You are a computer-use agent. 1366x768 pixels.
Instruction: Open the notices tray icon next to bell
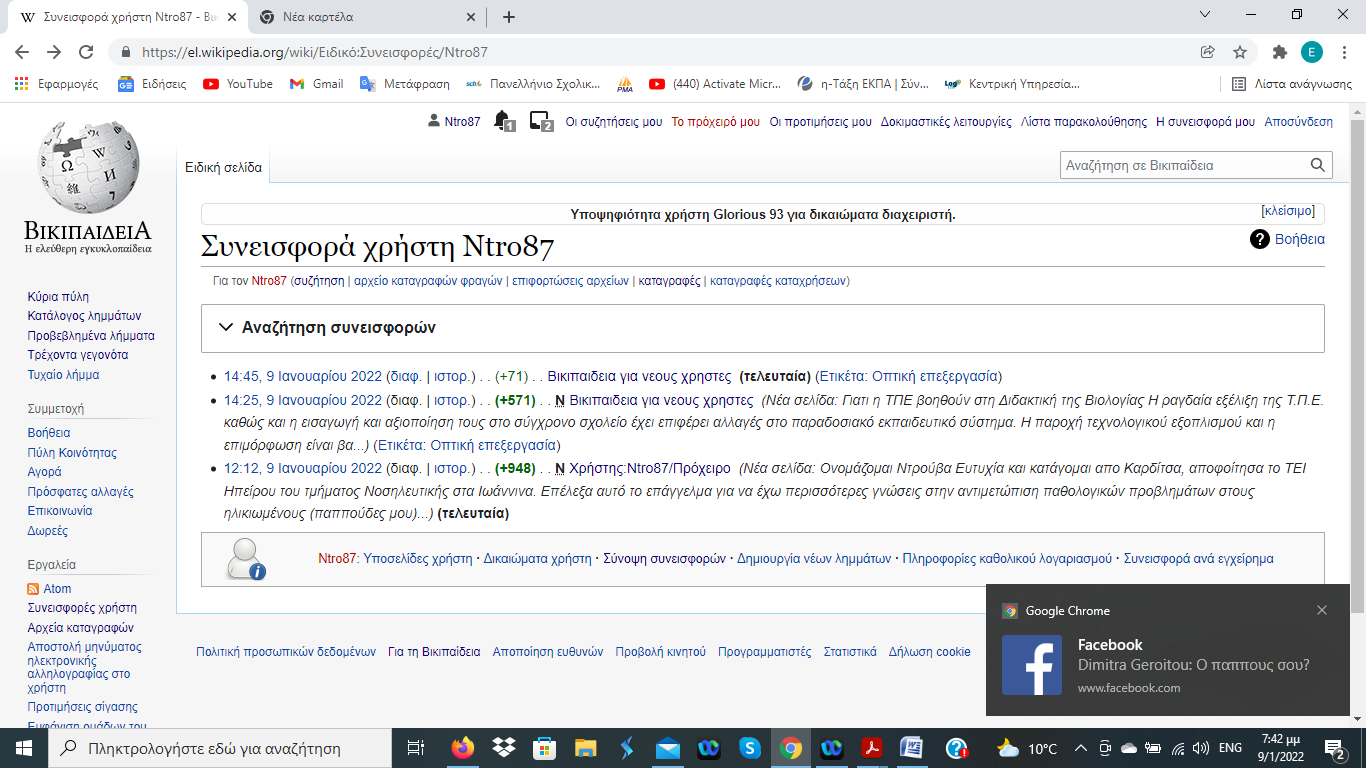pyautogui.click(x=540, y=121)
